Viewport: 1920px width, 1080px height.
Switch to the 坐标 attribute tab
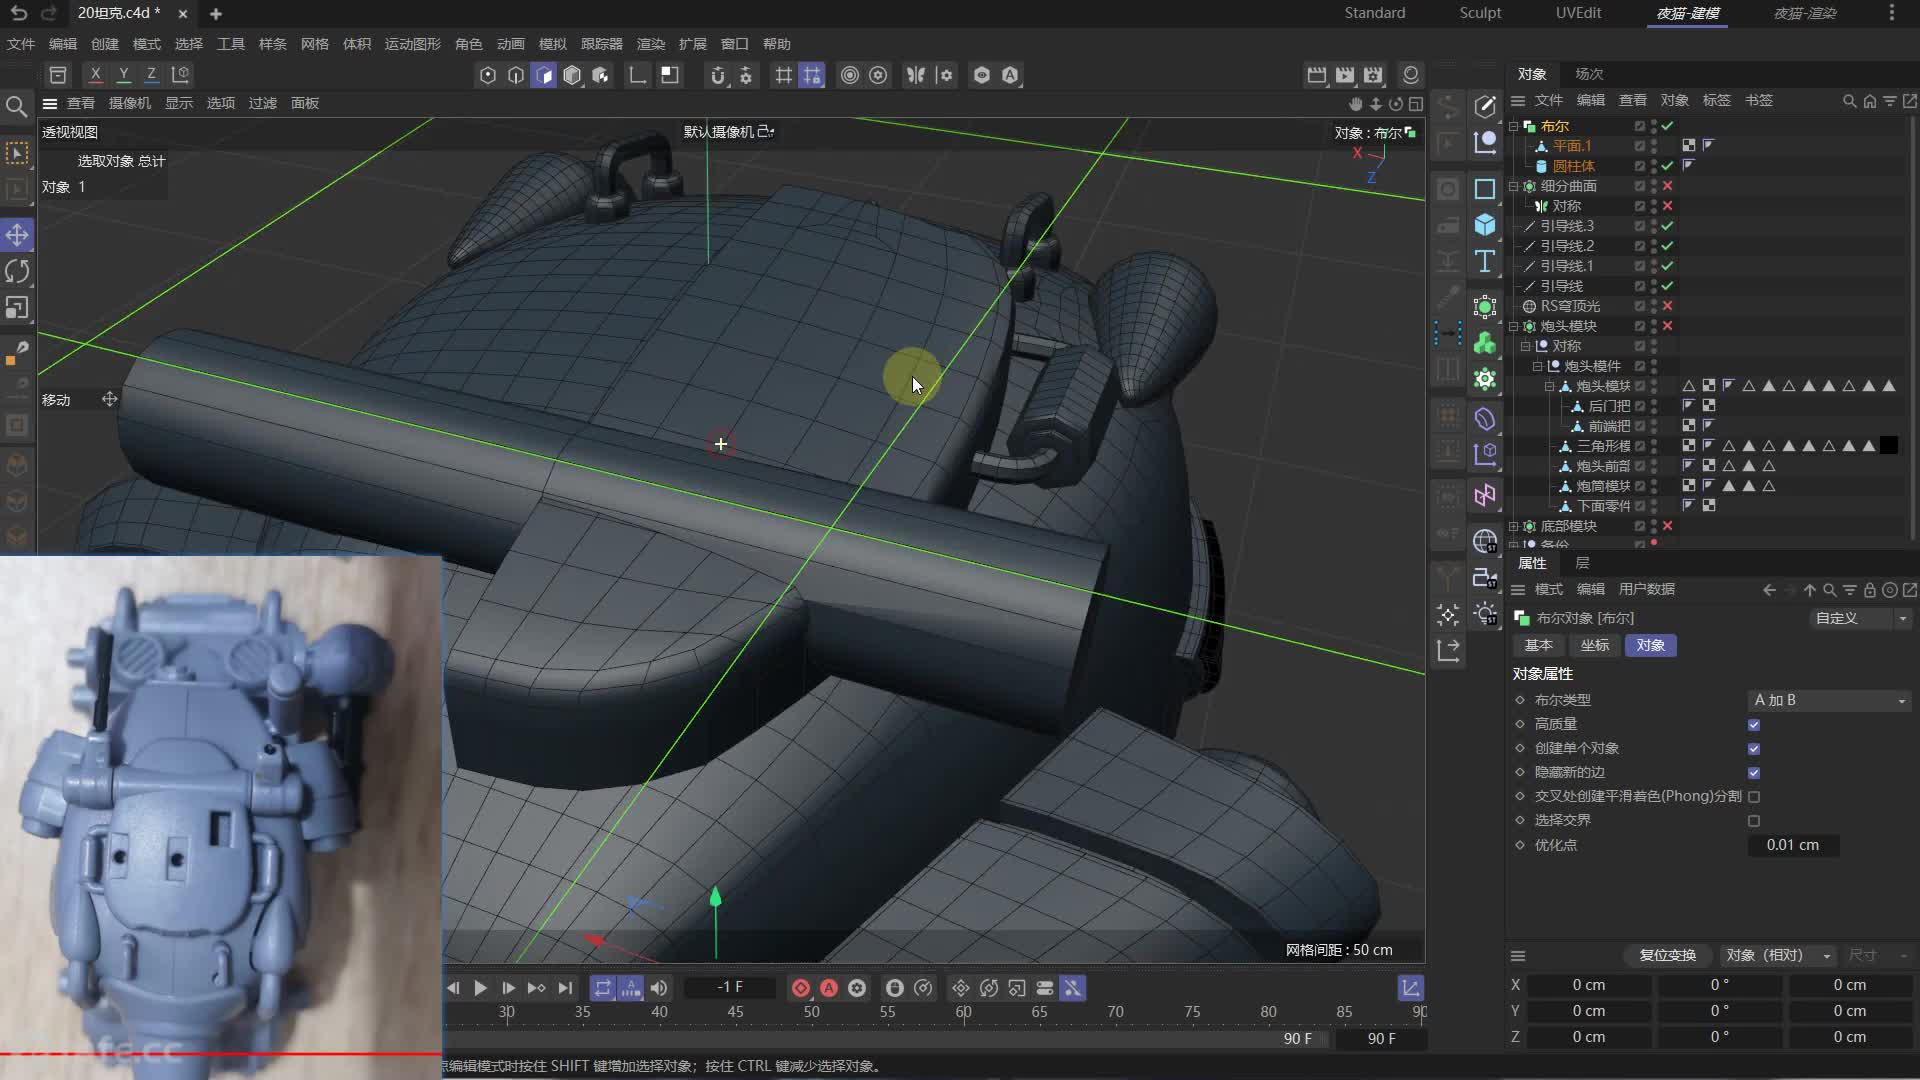[x=1595, y=645]
